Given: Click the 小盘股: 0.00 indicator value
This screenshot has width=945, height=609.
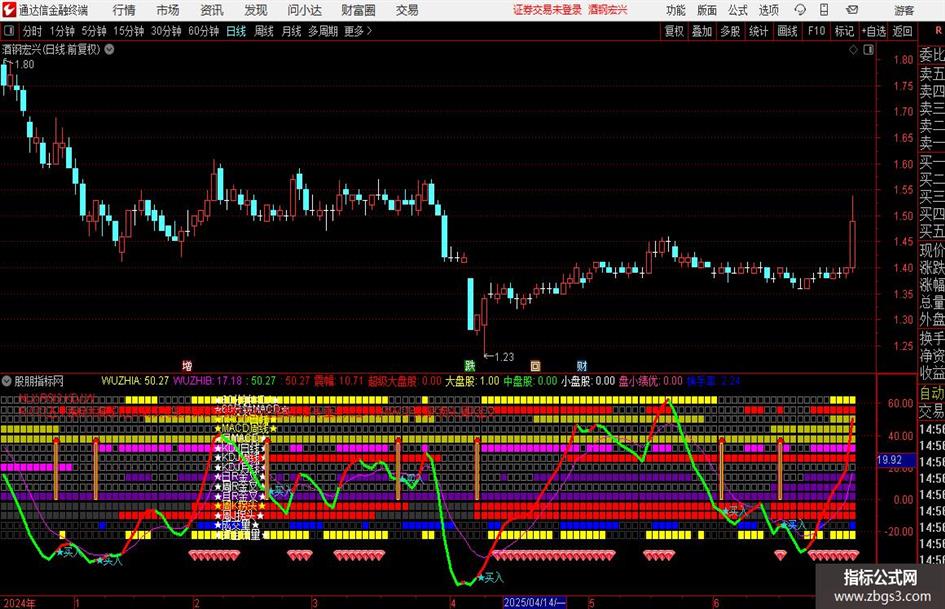Looking at the screenshot, I should 588,380.
